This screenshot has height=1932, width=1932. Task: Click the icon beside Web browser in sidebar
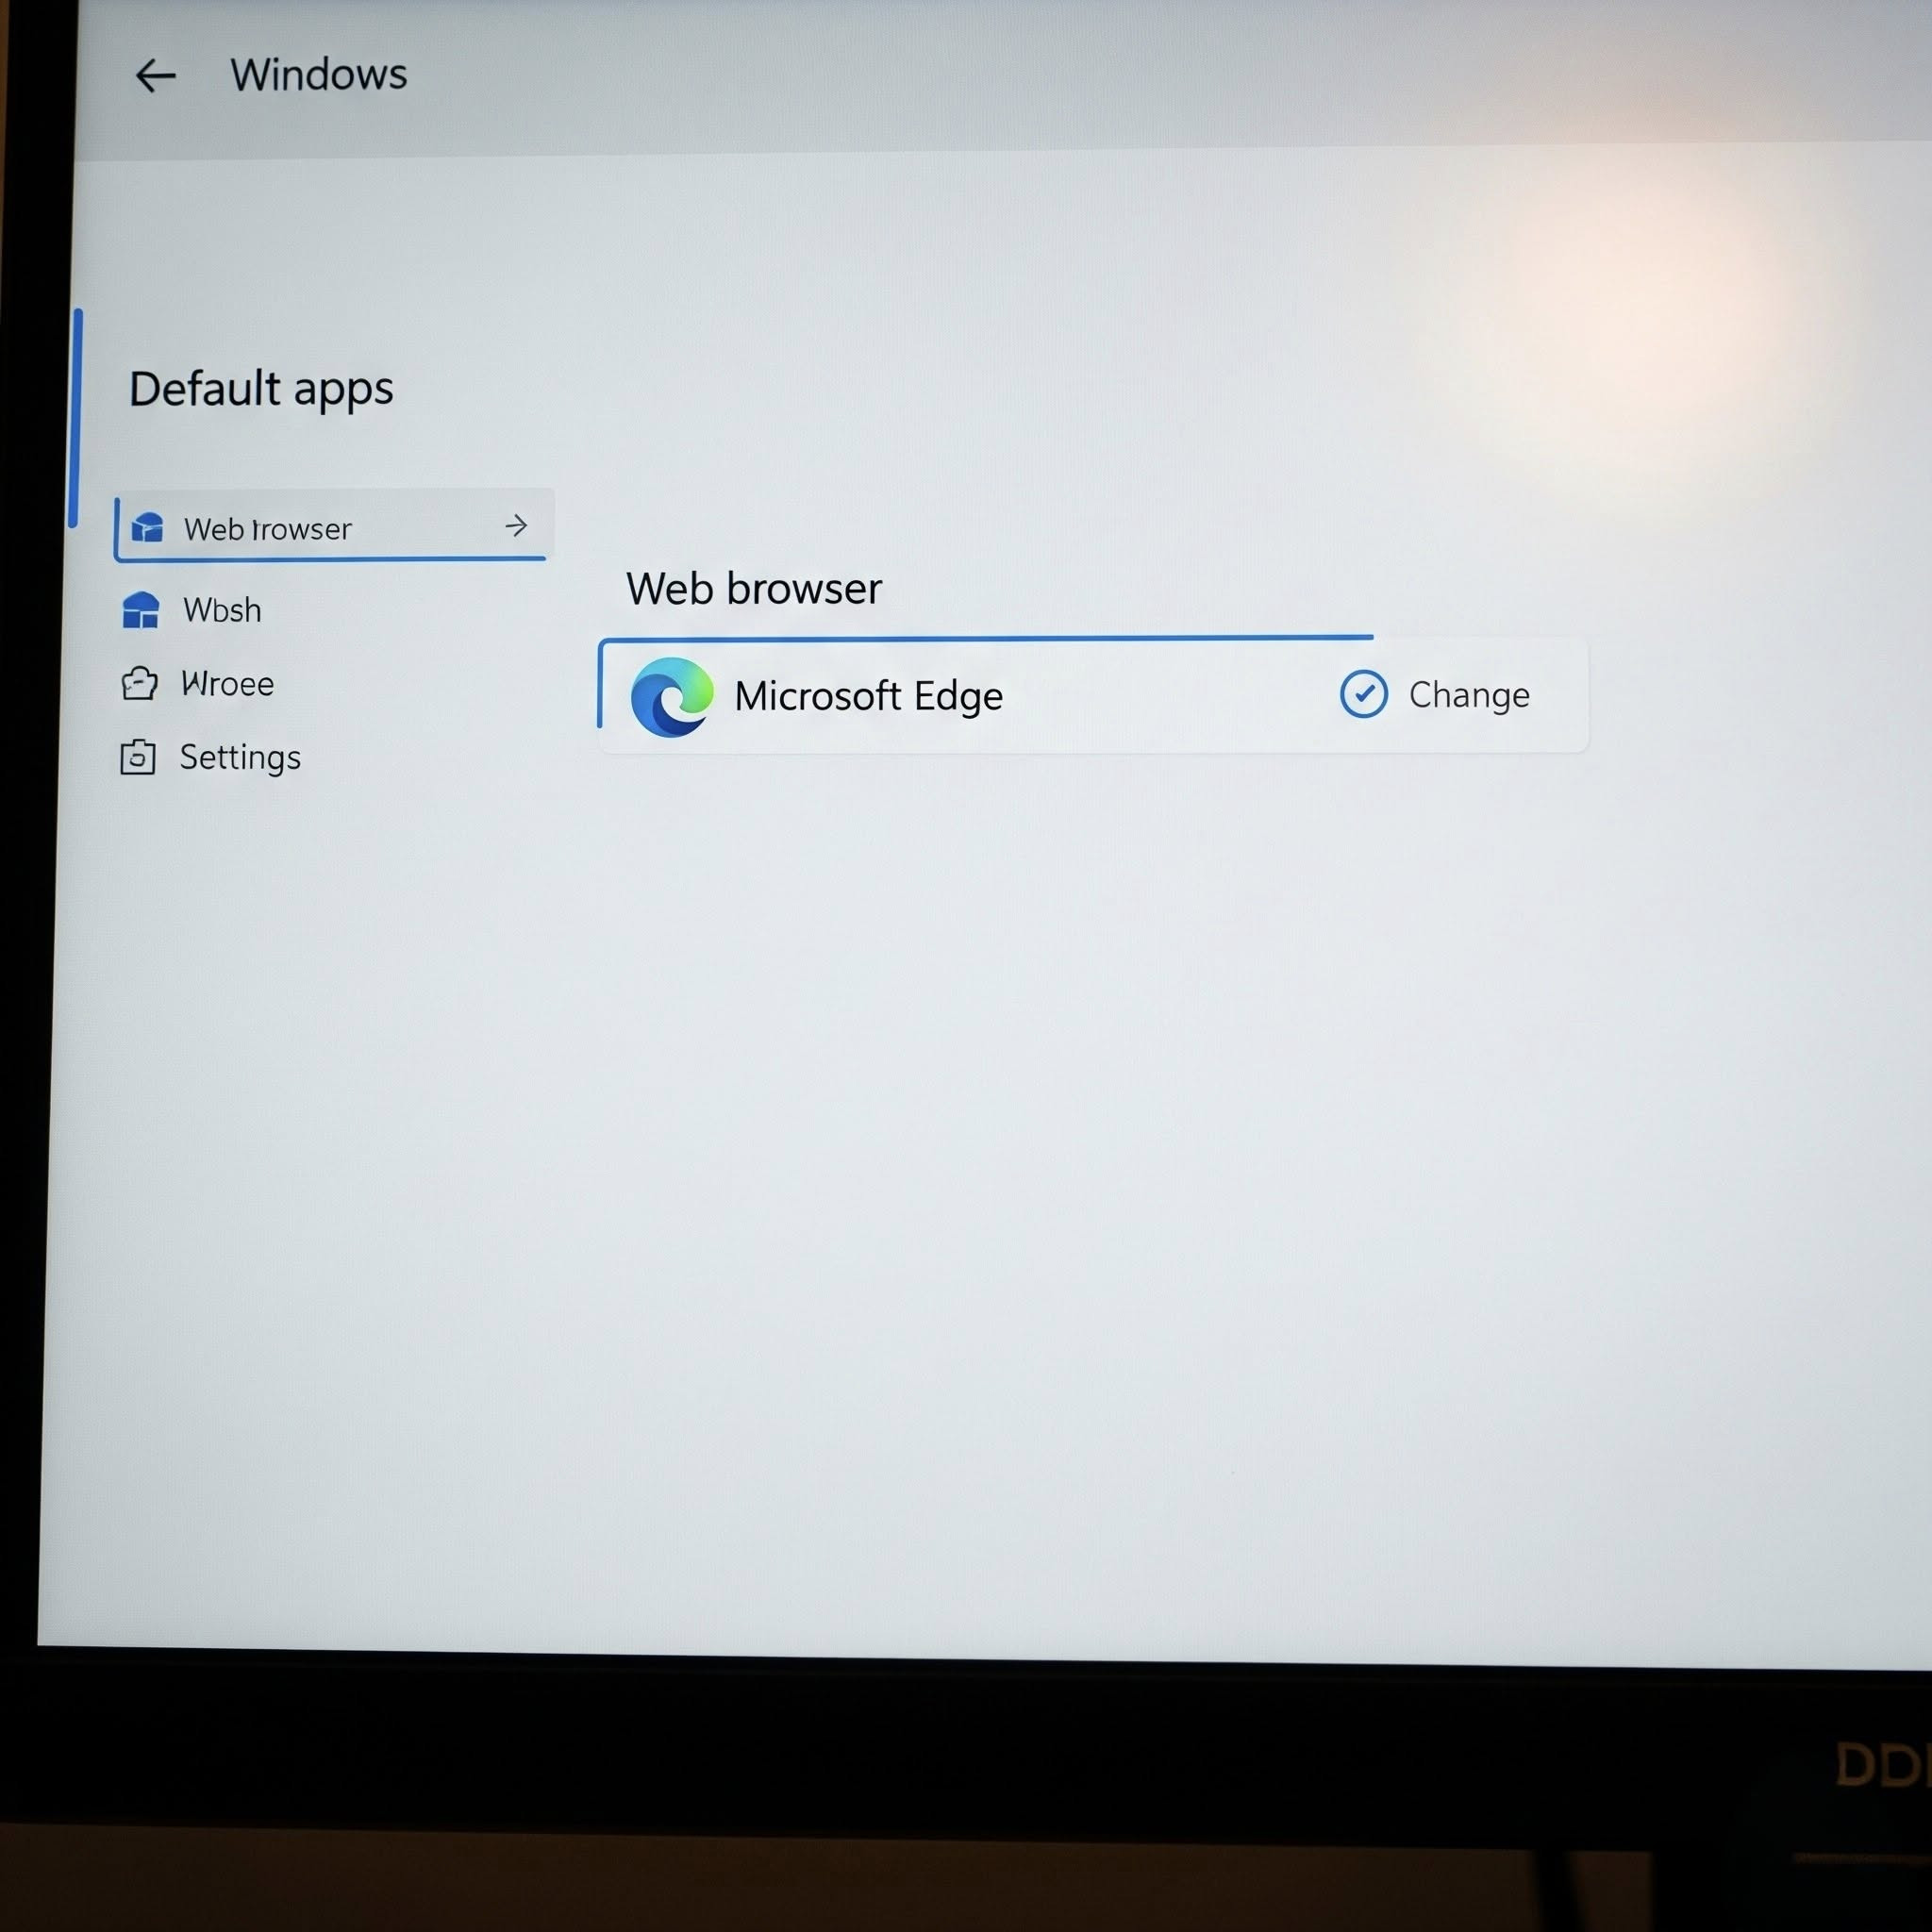click(147, 527)
